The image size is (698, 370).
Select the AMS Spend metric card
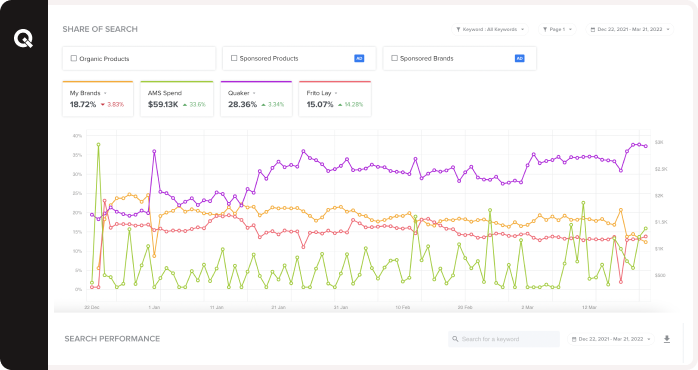tap(177, 99)
